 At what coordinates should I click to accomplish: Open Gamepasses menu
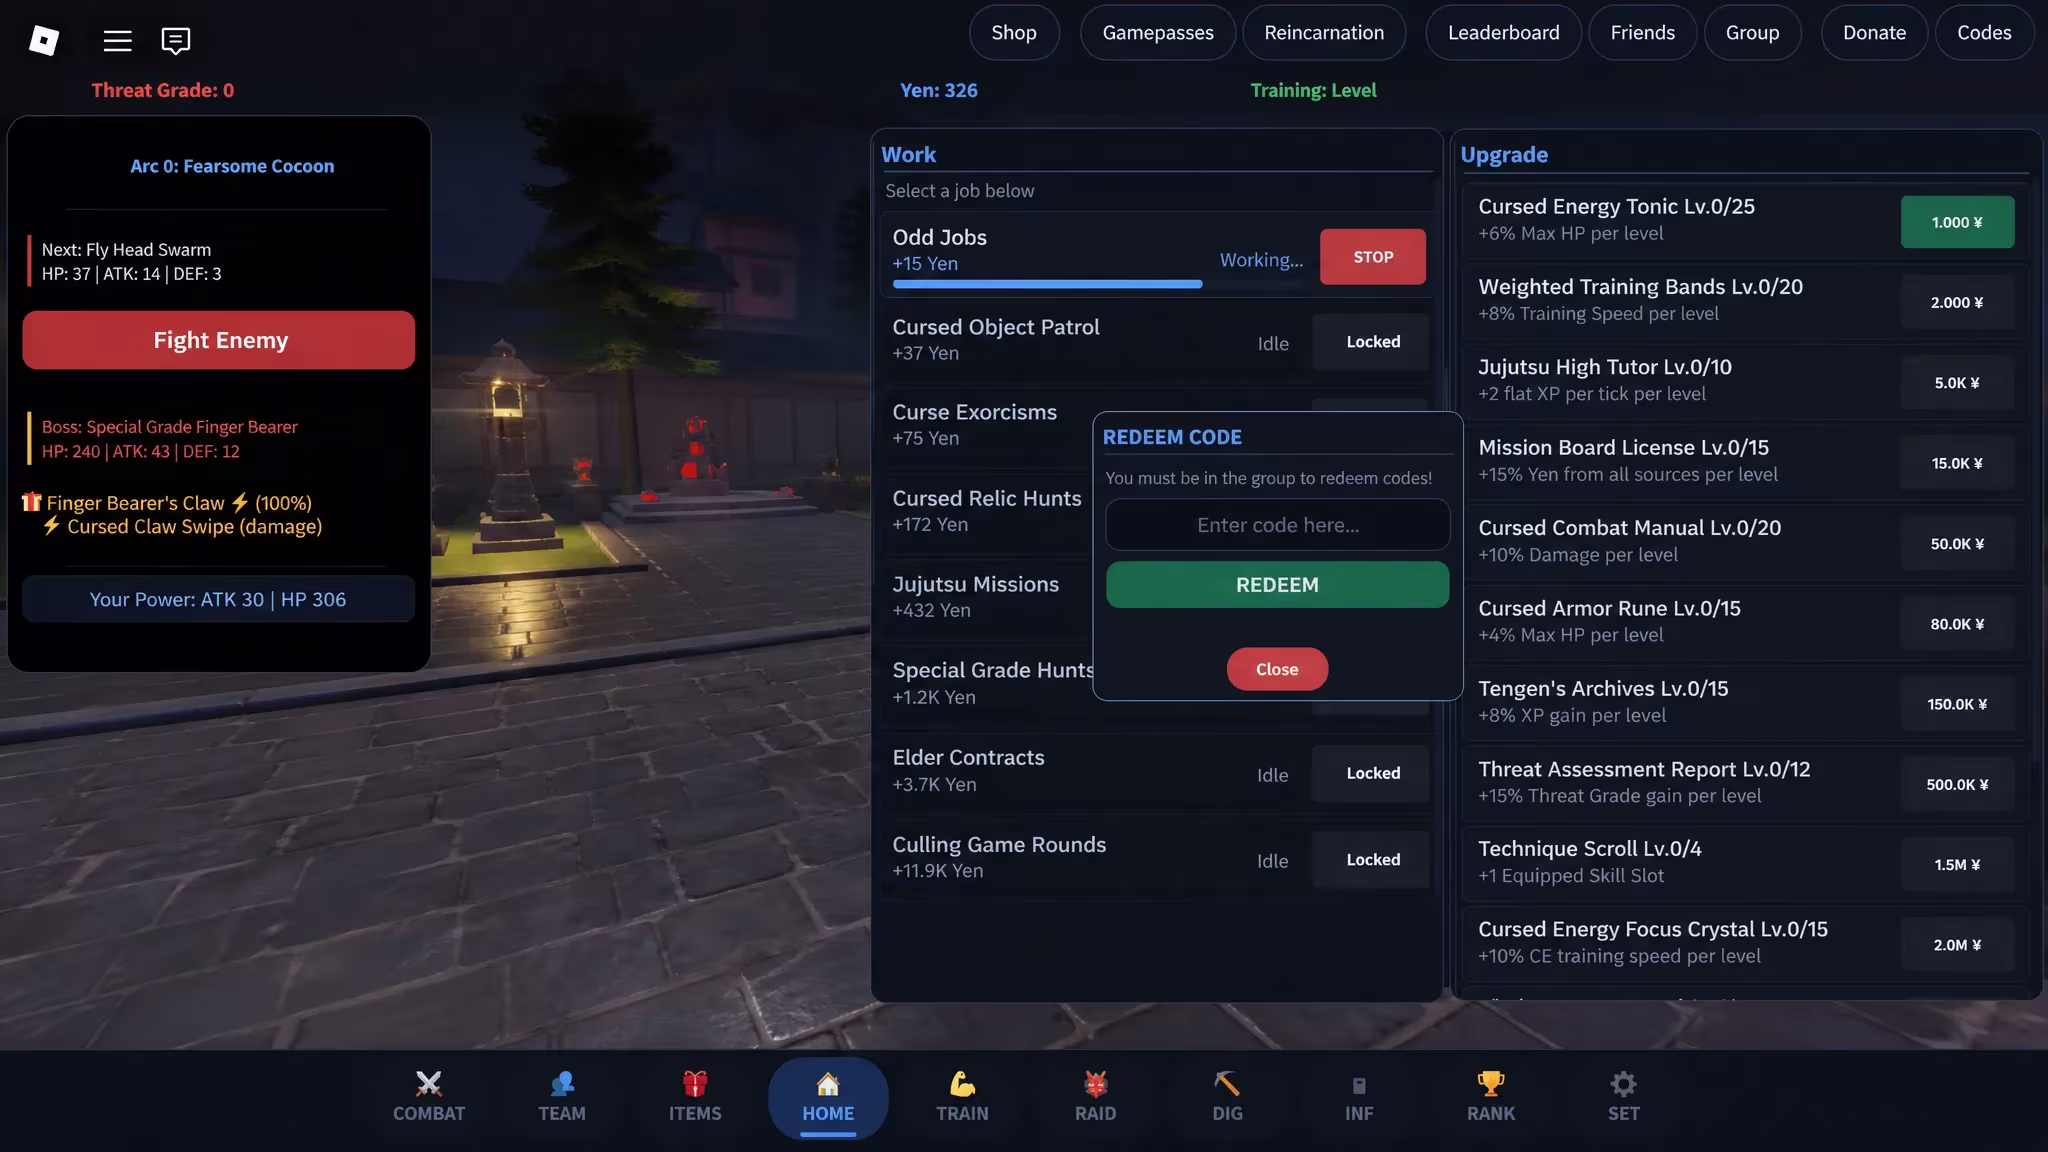[x=1158, y=33]
